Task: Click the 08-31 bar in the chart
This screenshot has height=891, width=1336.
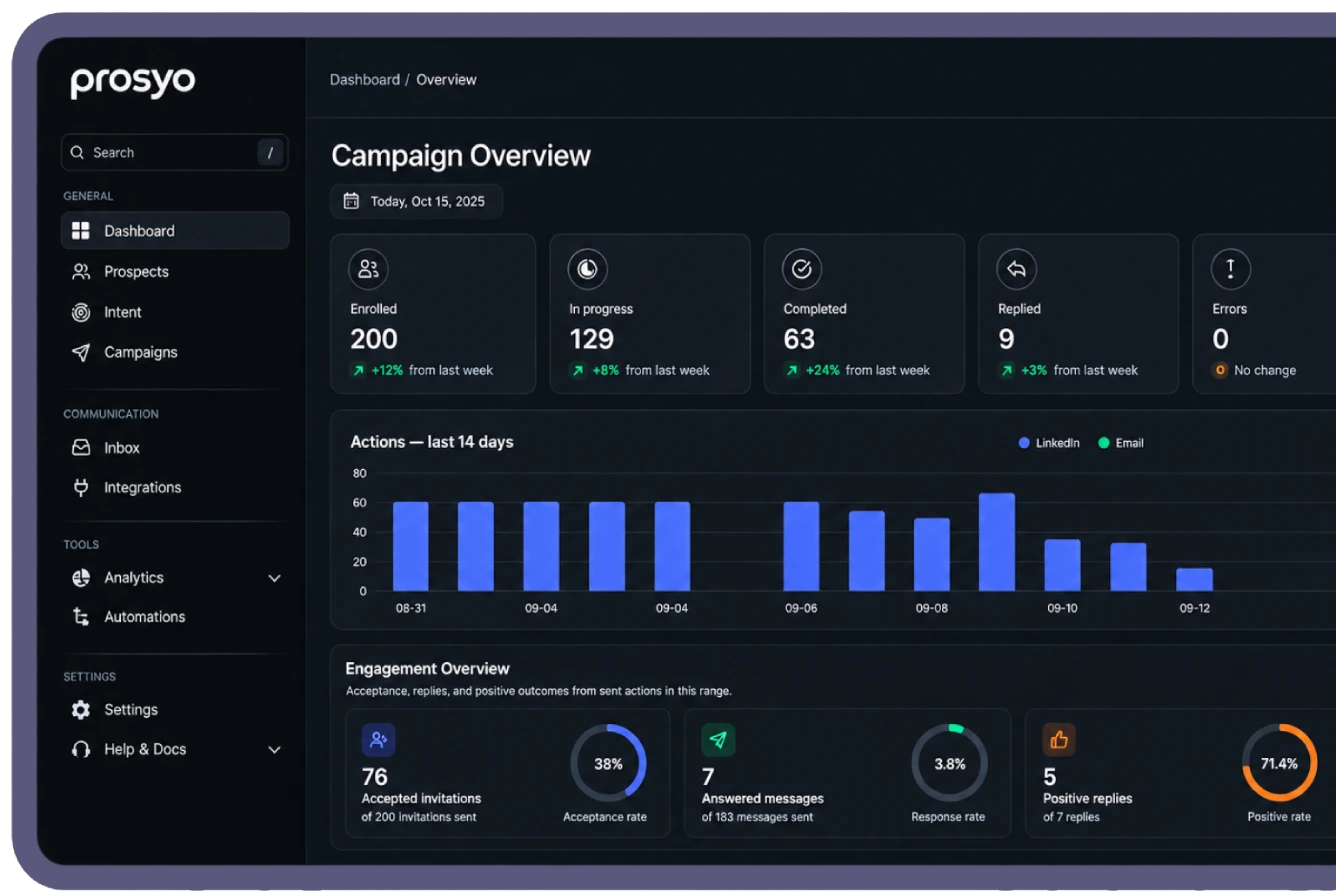Action: [411, 546]
